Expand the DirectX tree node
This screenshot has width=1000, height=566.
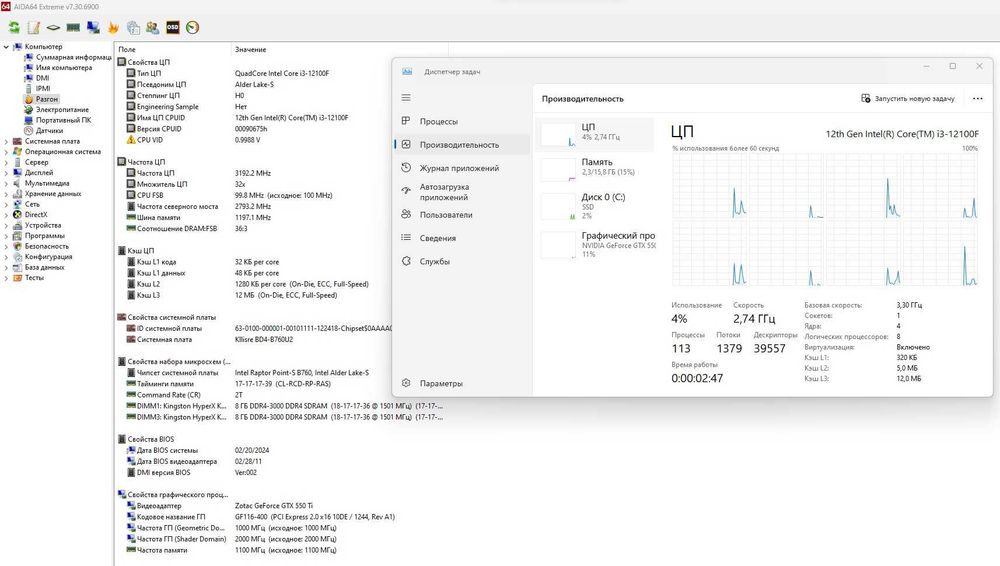point(6,214)
